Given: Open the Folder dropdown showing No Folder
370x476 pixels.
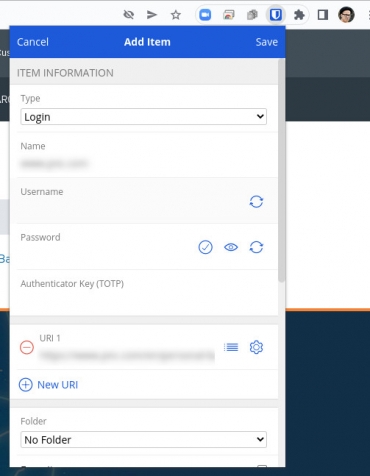Looking at the screenshot, I should click(x=143, y=439).
